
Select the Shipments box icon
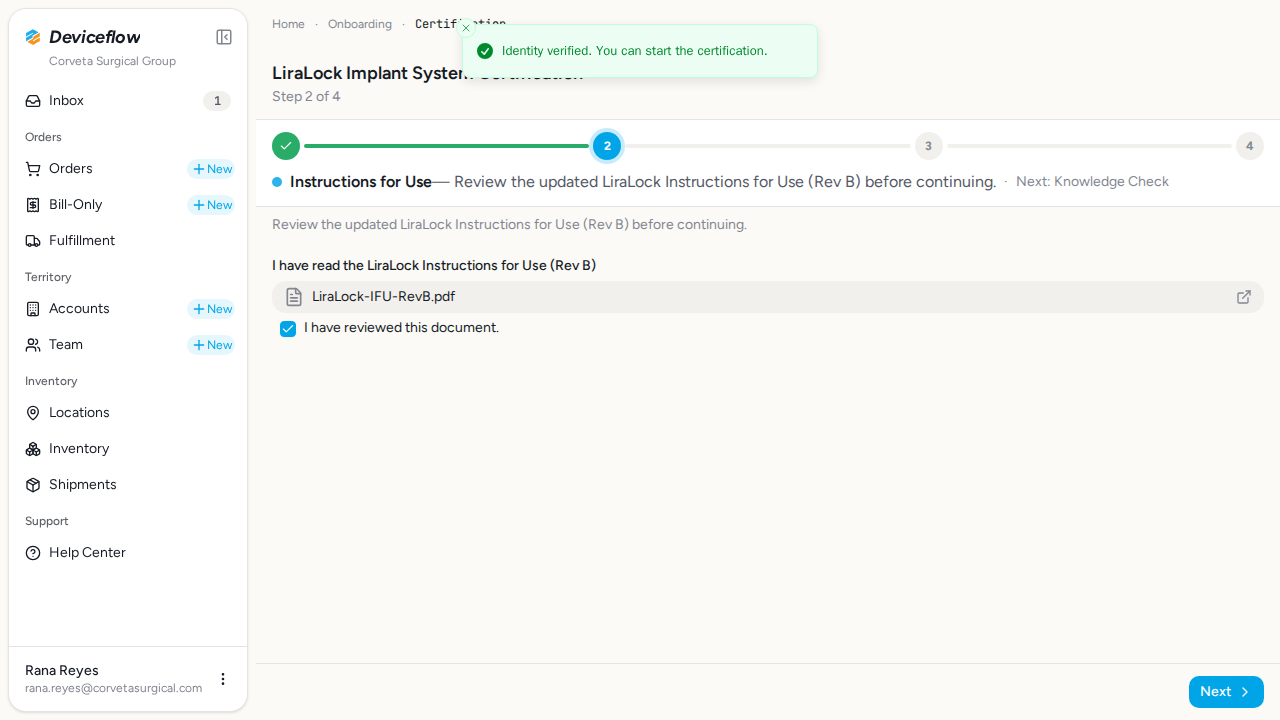tap(33, 485)
